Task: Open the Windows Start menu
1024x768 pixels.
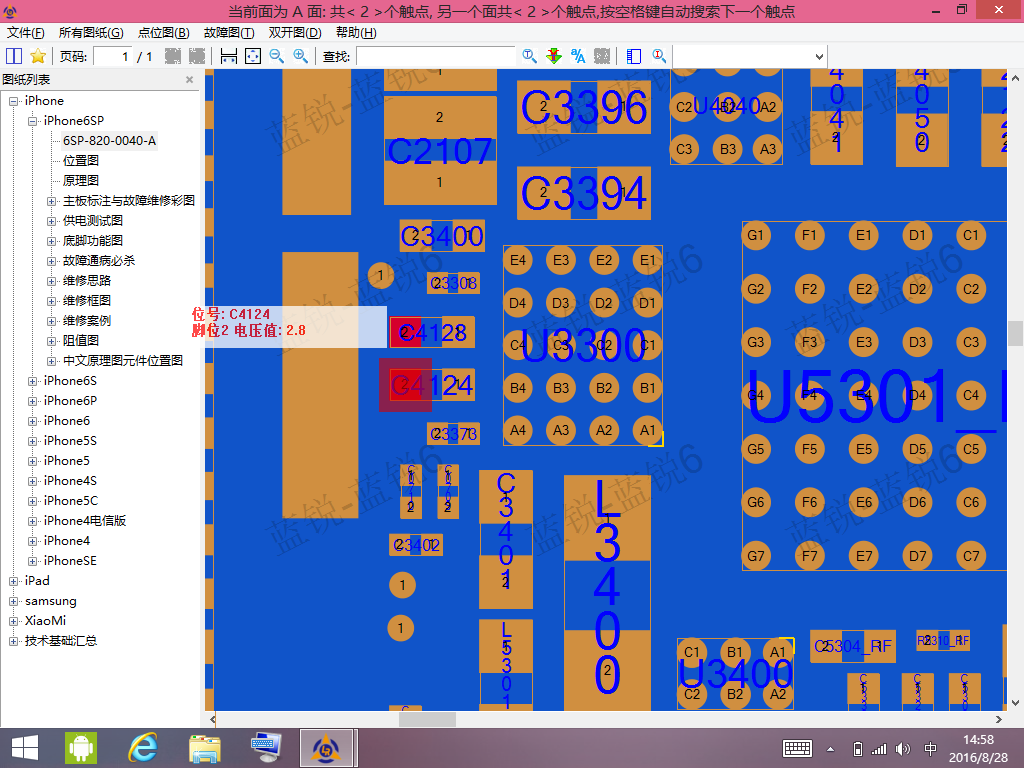Action: (x=25, y=748)
